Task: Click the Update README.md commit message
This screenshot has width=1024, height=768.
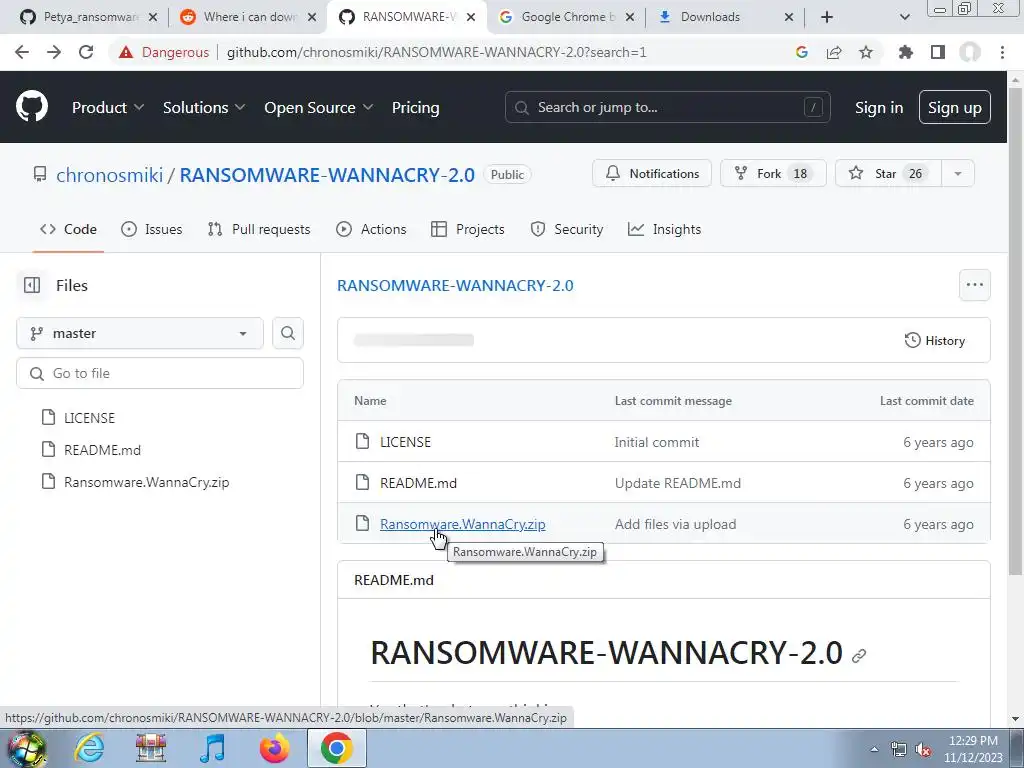Action: 678,483
